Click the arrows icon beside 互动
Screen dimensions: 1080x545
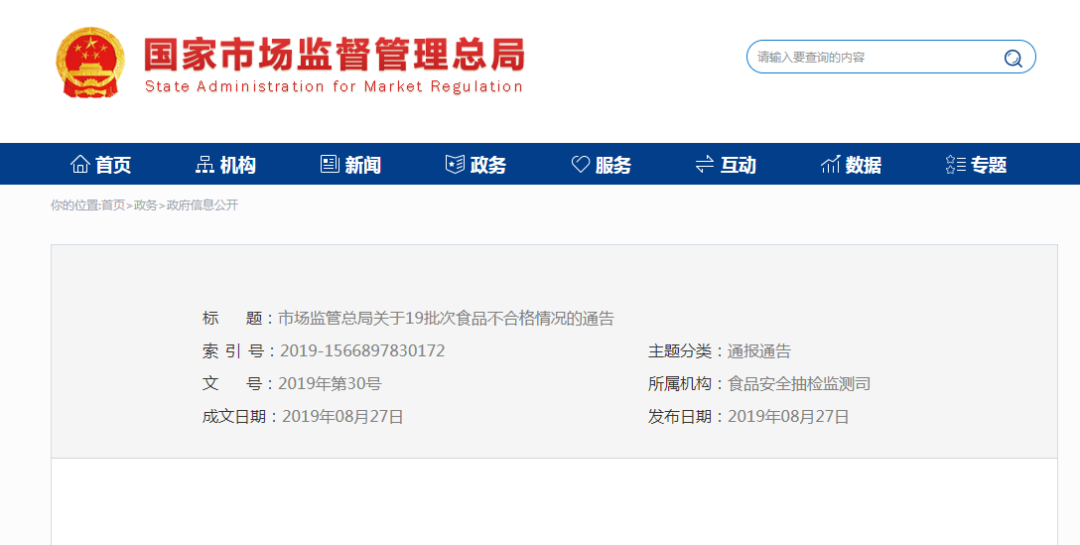tap(705, 165)
